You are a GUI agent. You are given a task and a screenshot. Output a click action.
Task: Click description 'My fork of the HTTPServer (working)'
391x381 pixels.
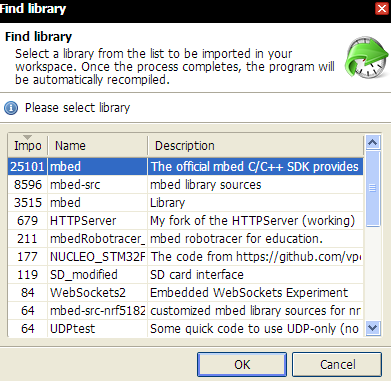[252, 221]
